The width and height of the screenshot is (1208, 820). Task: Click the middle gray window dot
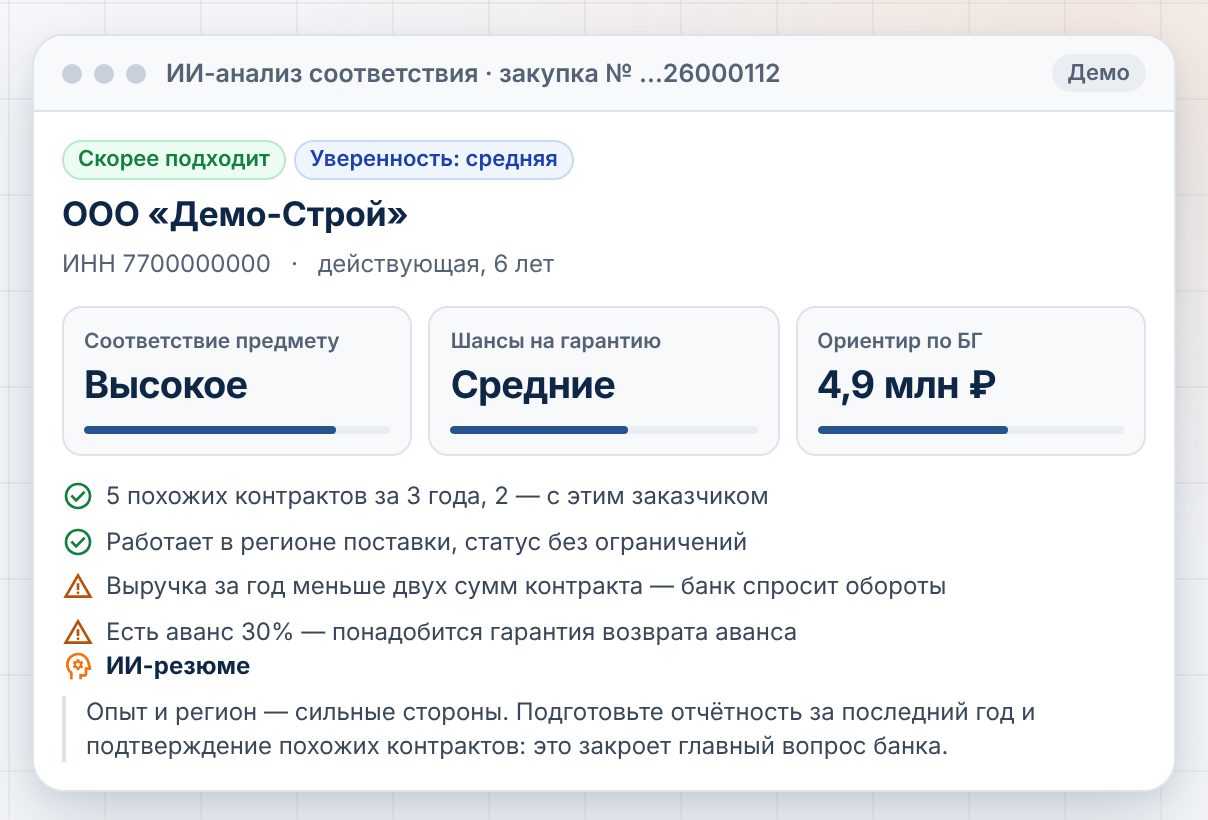coord(104,74)
